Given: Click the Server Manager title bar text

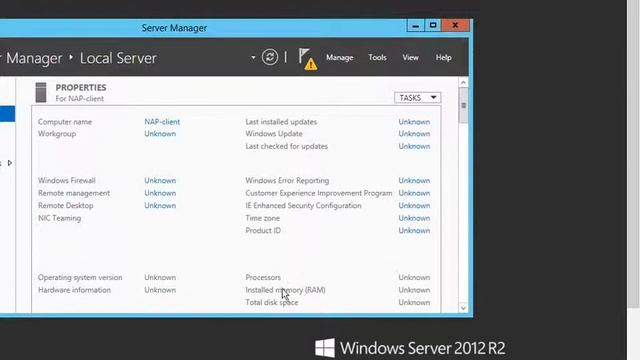Looking at the screenshot, I should [x=174, y=28].
